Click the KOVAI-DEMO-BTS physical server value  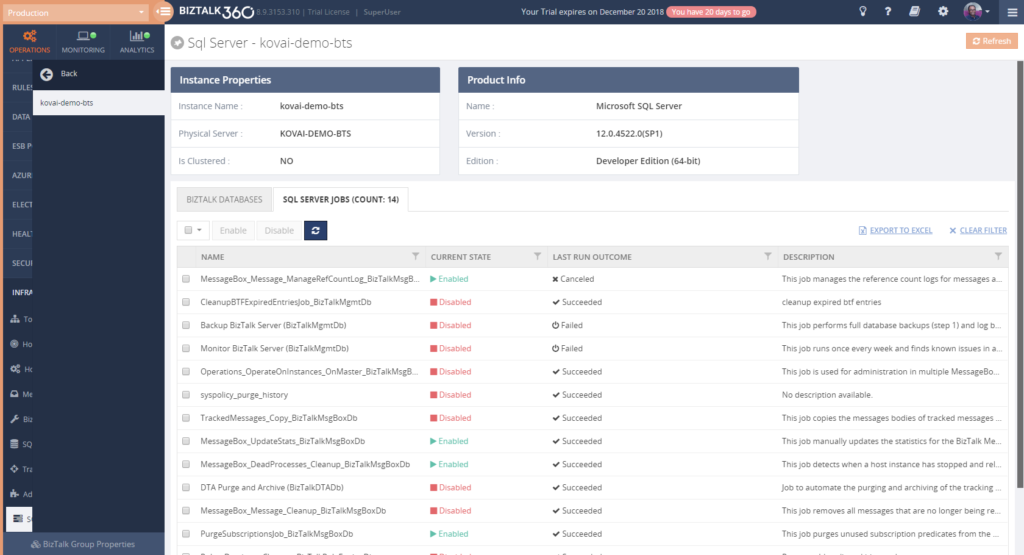click(315, 133)
